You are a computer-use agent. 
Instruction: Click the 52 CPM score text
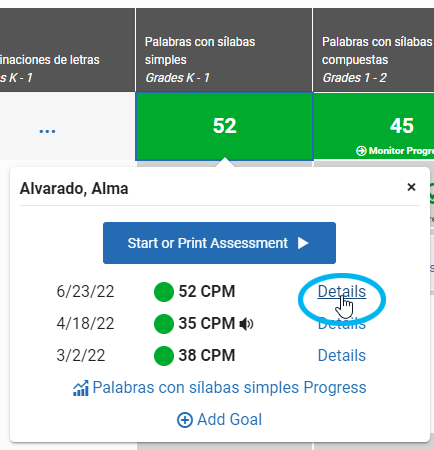click(207, 291)
